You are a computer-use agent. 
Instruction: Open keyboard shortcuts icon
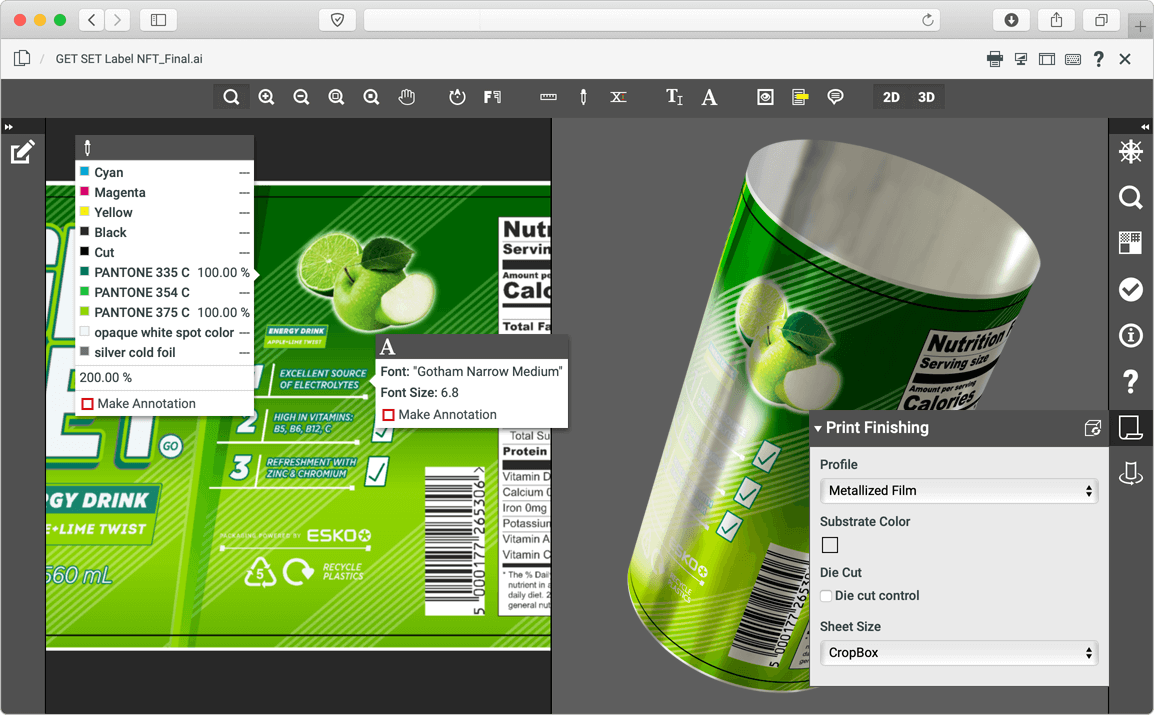1073,60
